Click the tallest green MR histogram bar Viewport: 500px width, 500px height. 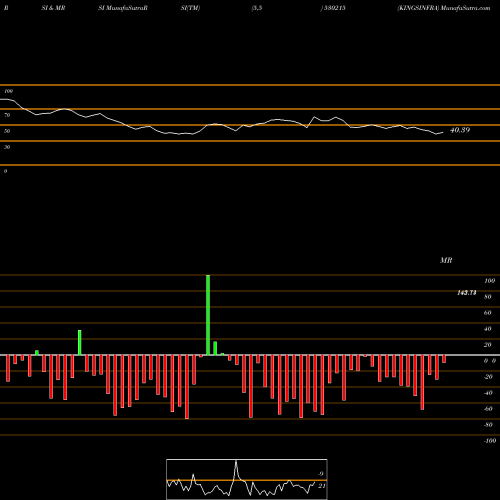[208, 315]
